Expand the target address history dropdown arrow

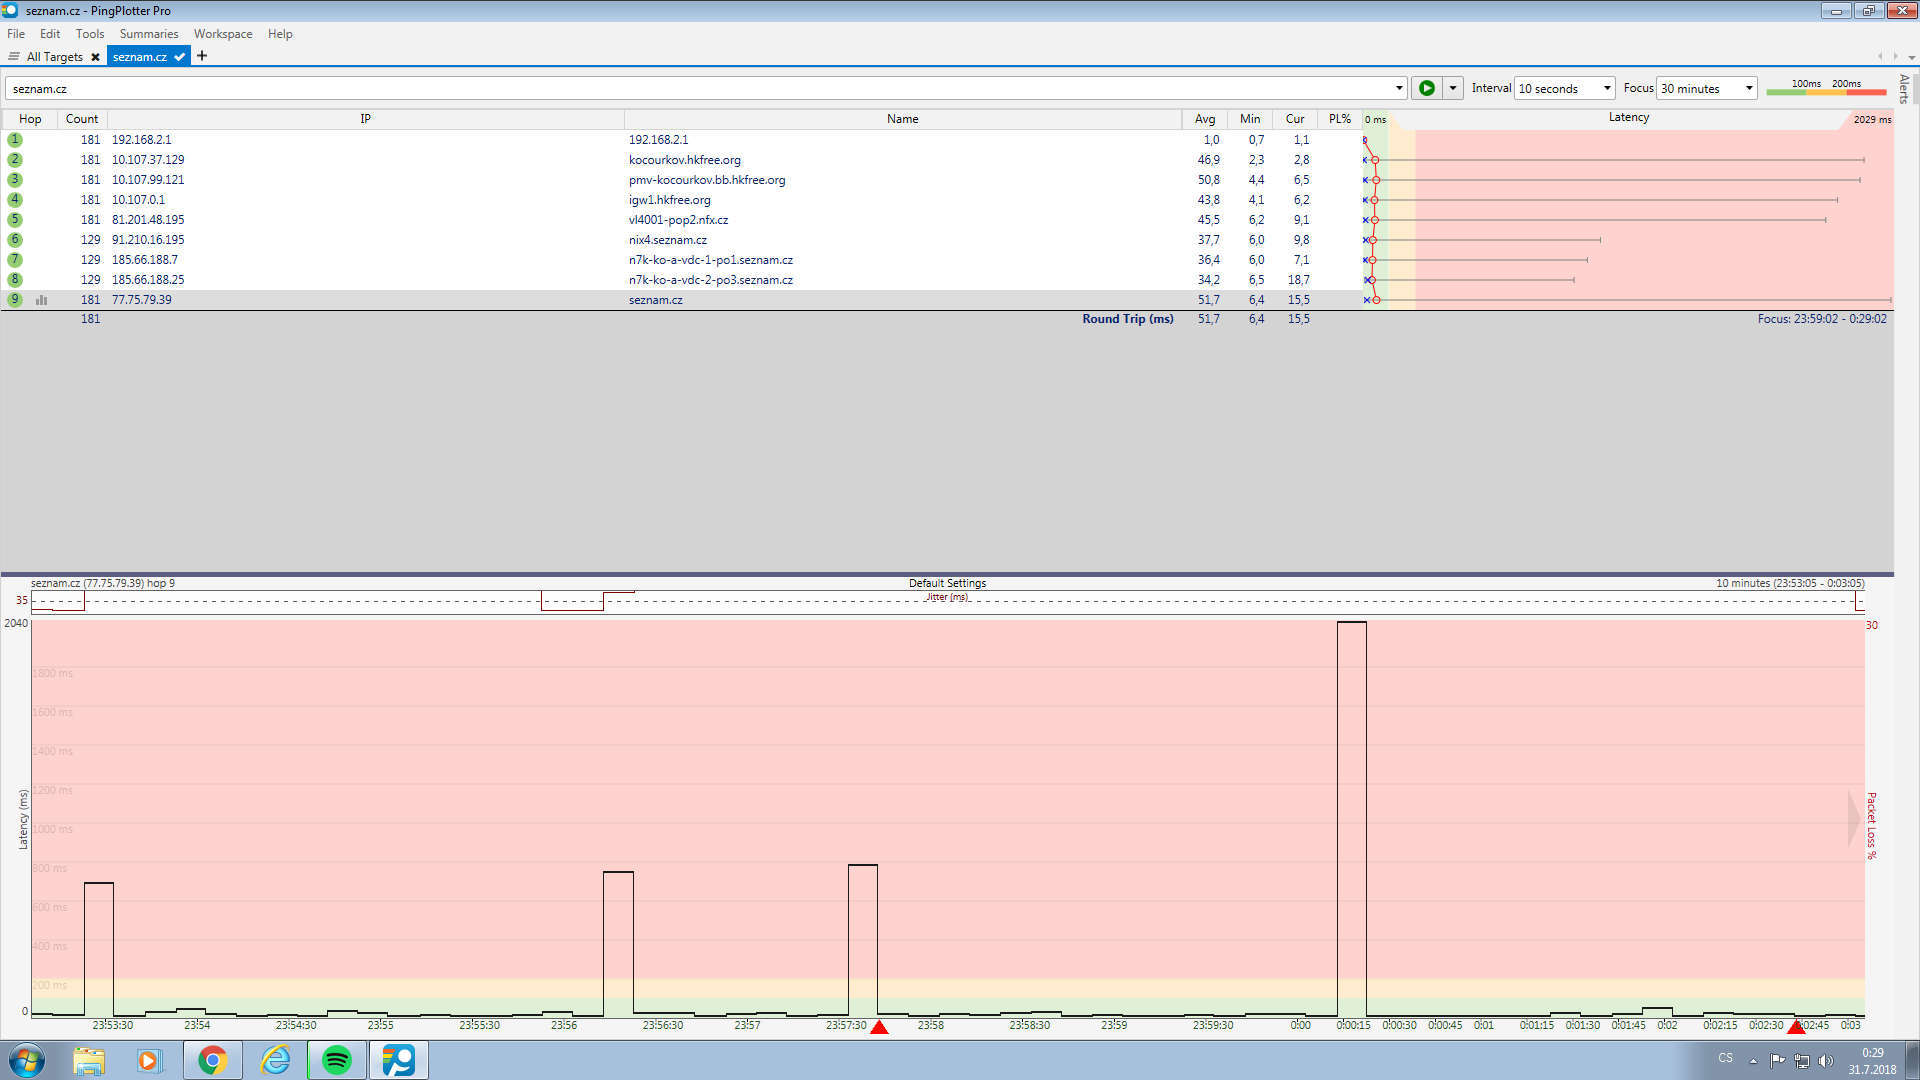[x=1399, y=88]
